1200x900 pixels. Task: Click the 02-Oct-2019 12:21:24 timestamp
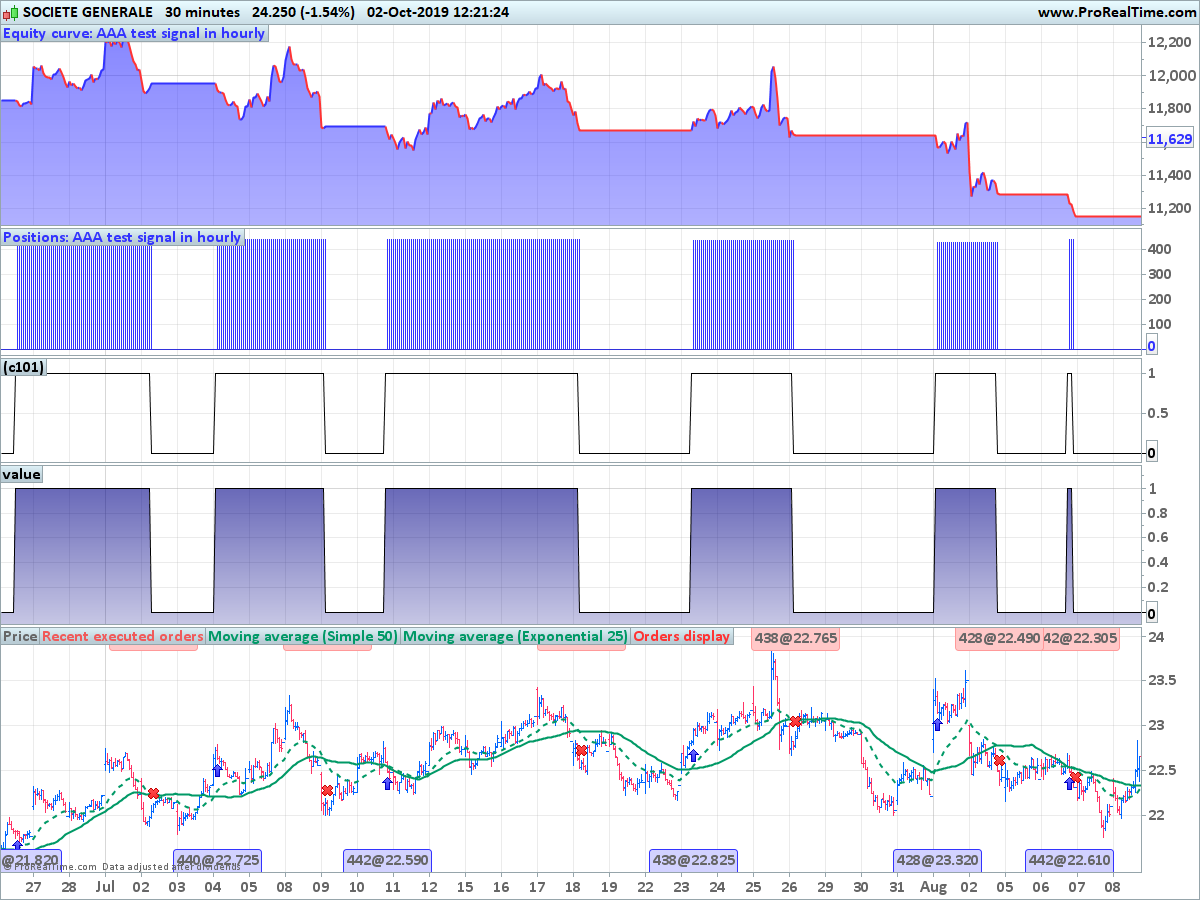(x=438, y=13)
